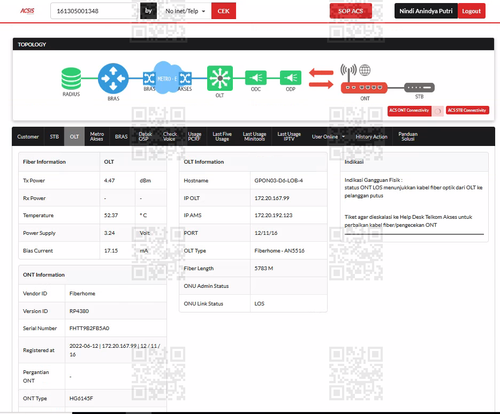
Task: Click the Nindi Anindya Putri user button
Action: click(x=426, y=11)
